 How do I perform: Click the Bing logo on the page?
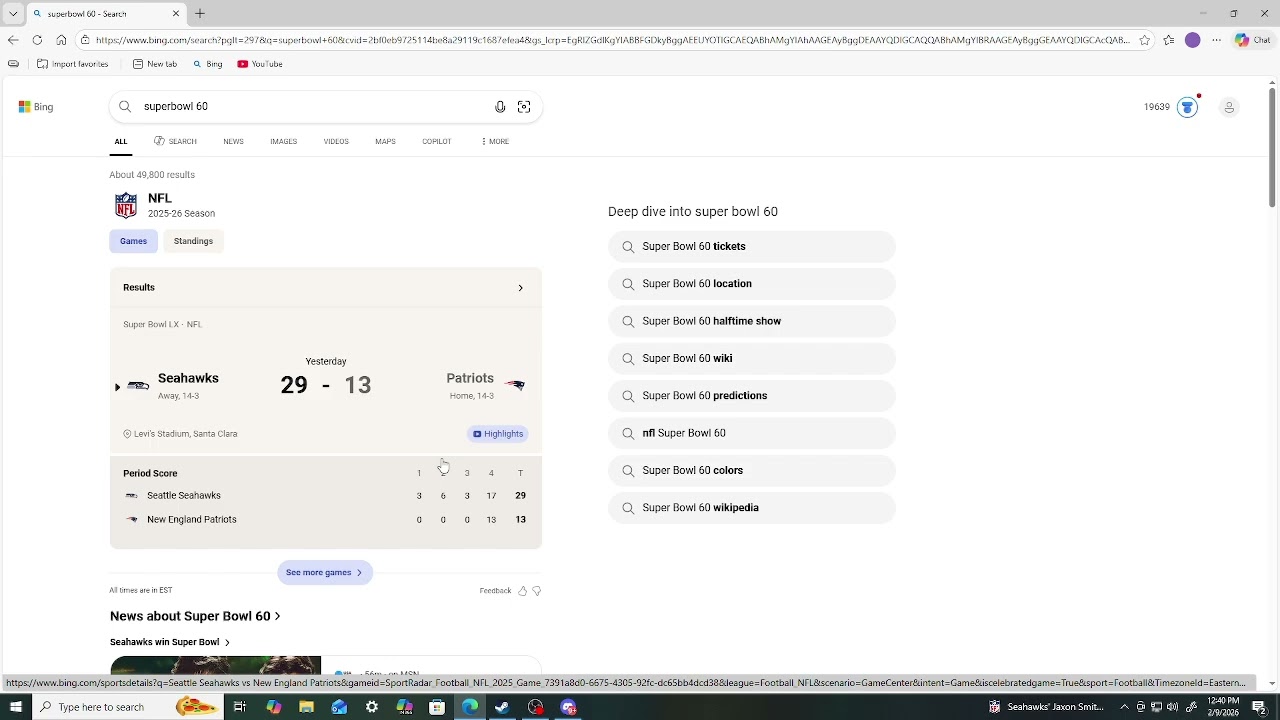pos(35,107)
